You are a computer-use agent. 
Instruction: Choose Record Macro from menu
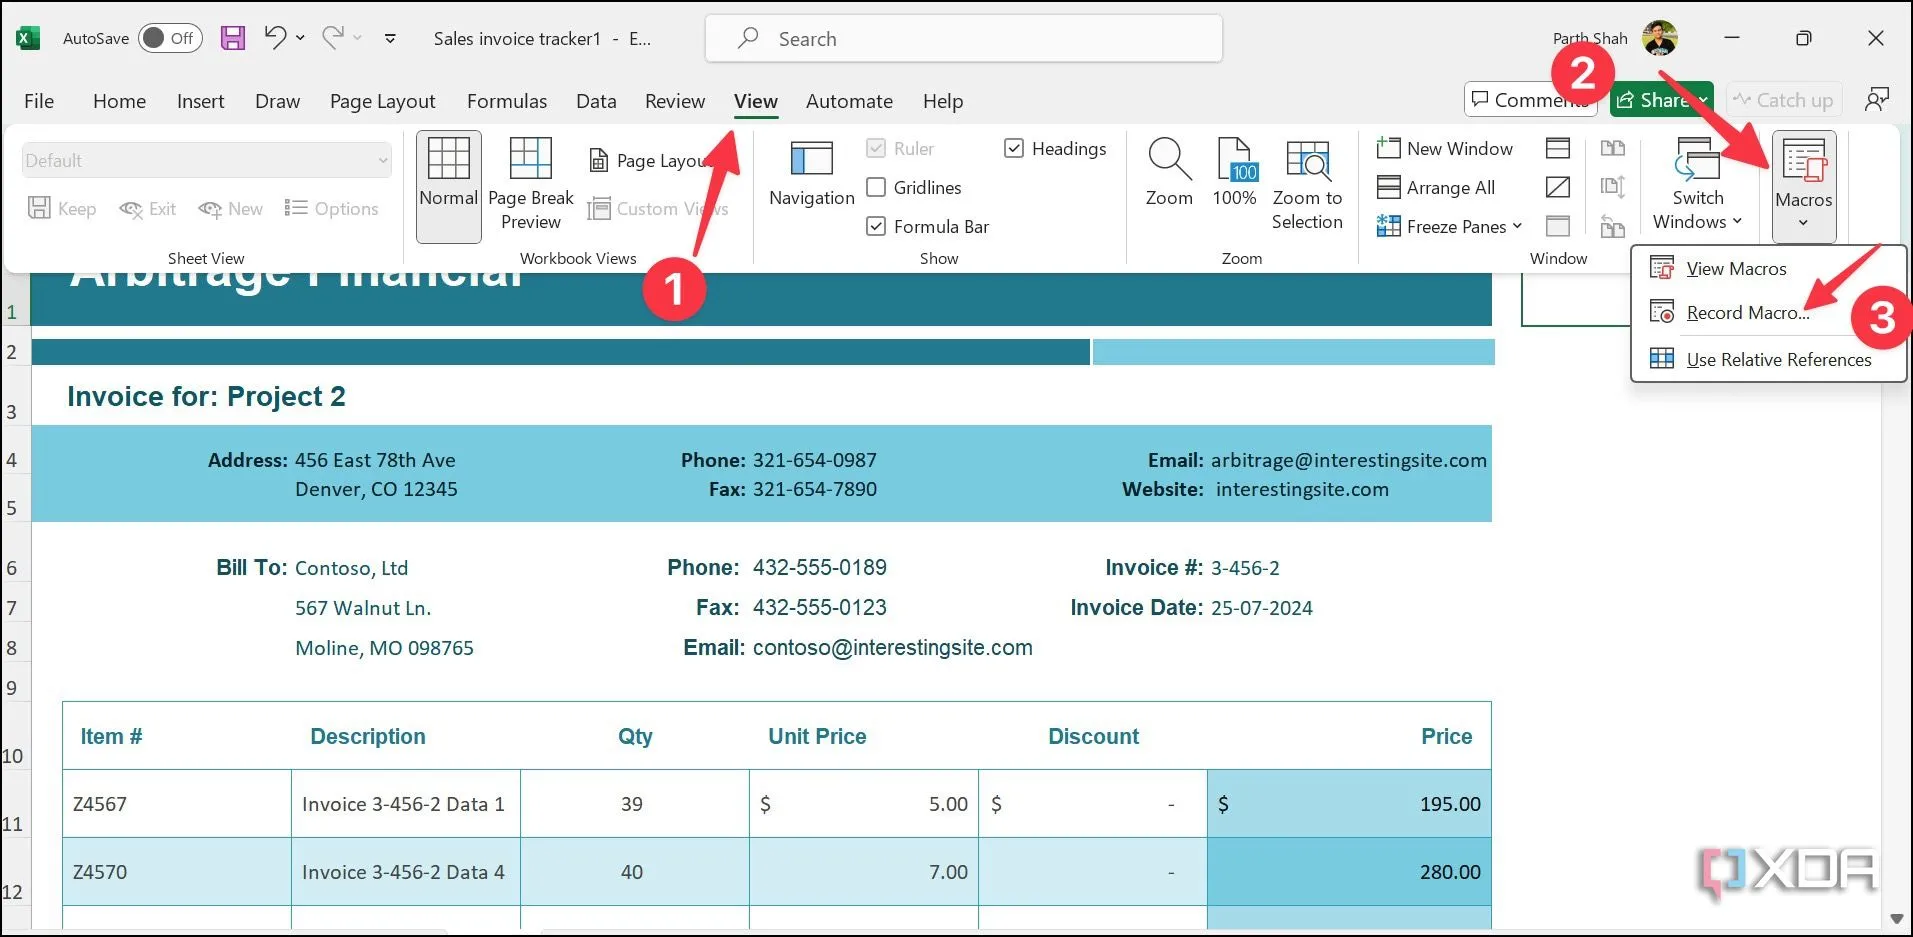pyautogui.click(x=1746, y=313)
